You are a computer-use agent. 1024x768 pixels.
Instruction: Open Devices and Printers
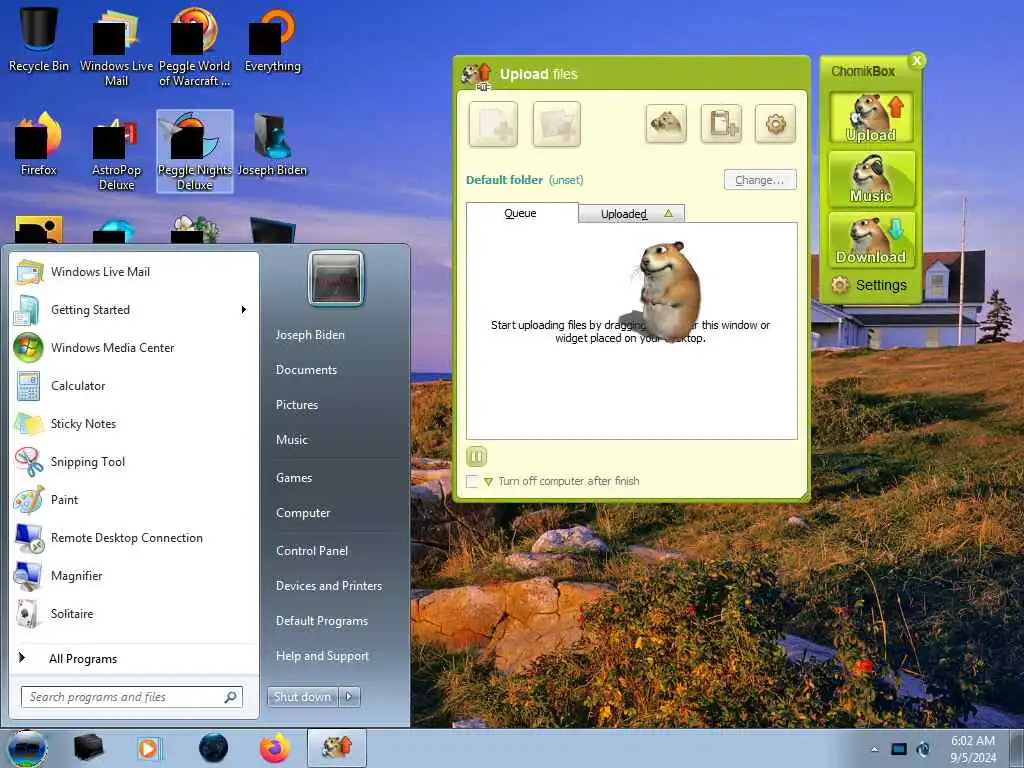click(329, 586)
